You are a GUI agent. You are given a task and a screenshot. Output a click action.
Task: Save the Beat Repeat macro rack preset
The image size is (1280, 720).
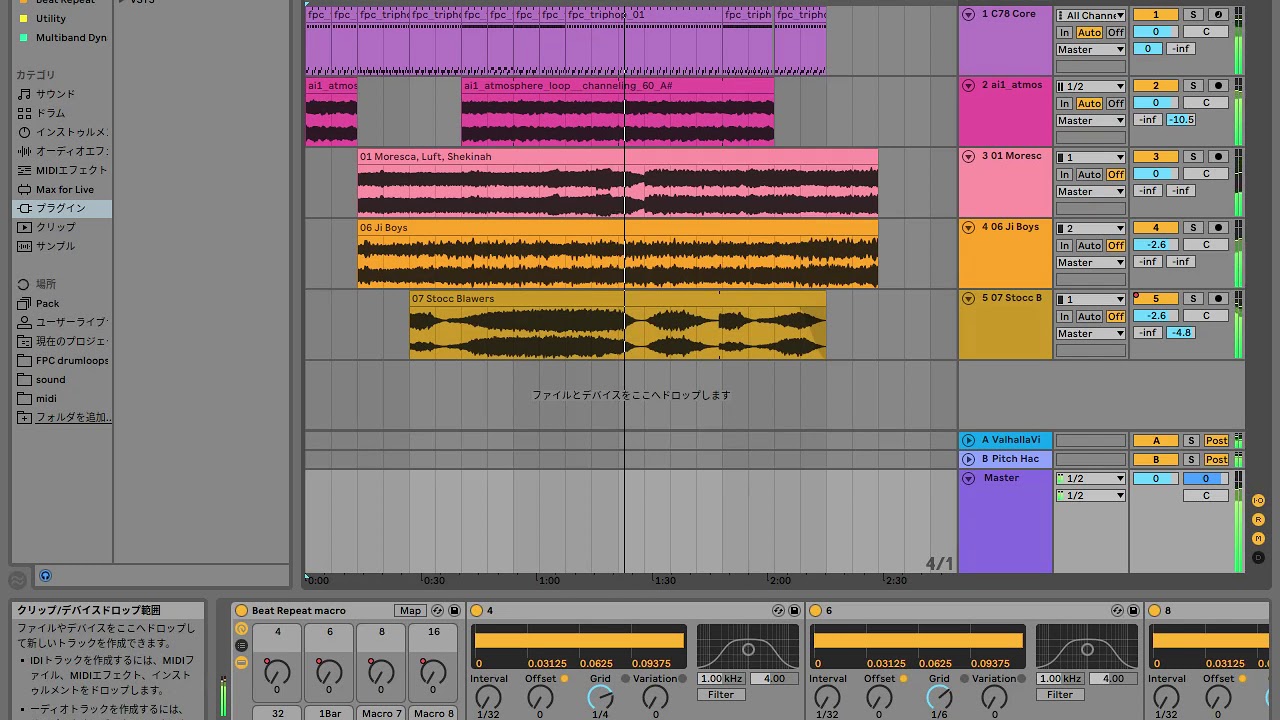(x=454, y=611)
